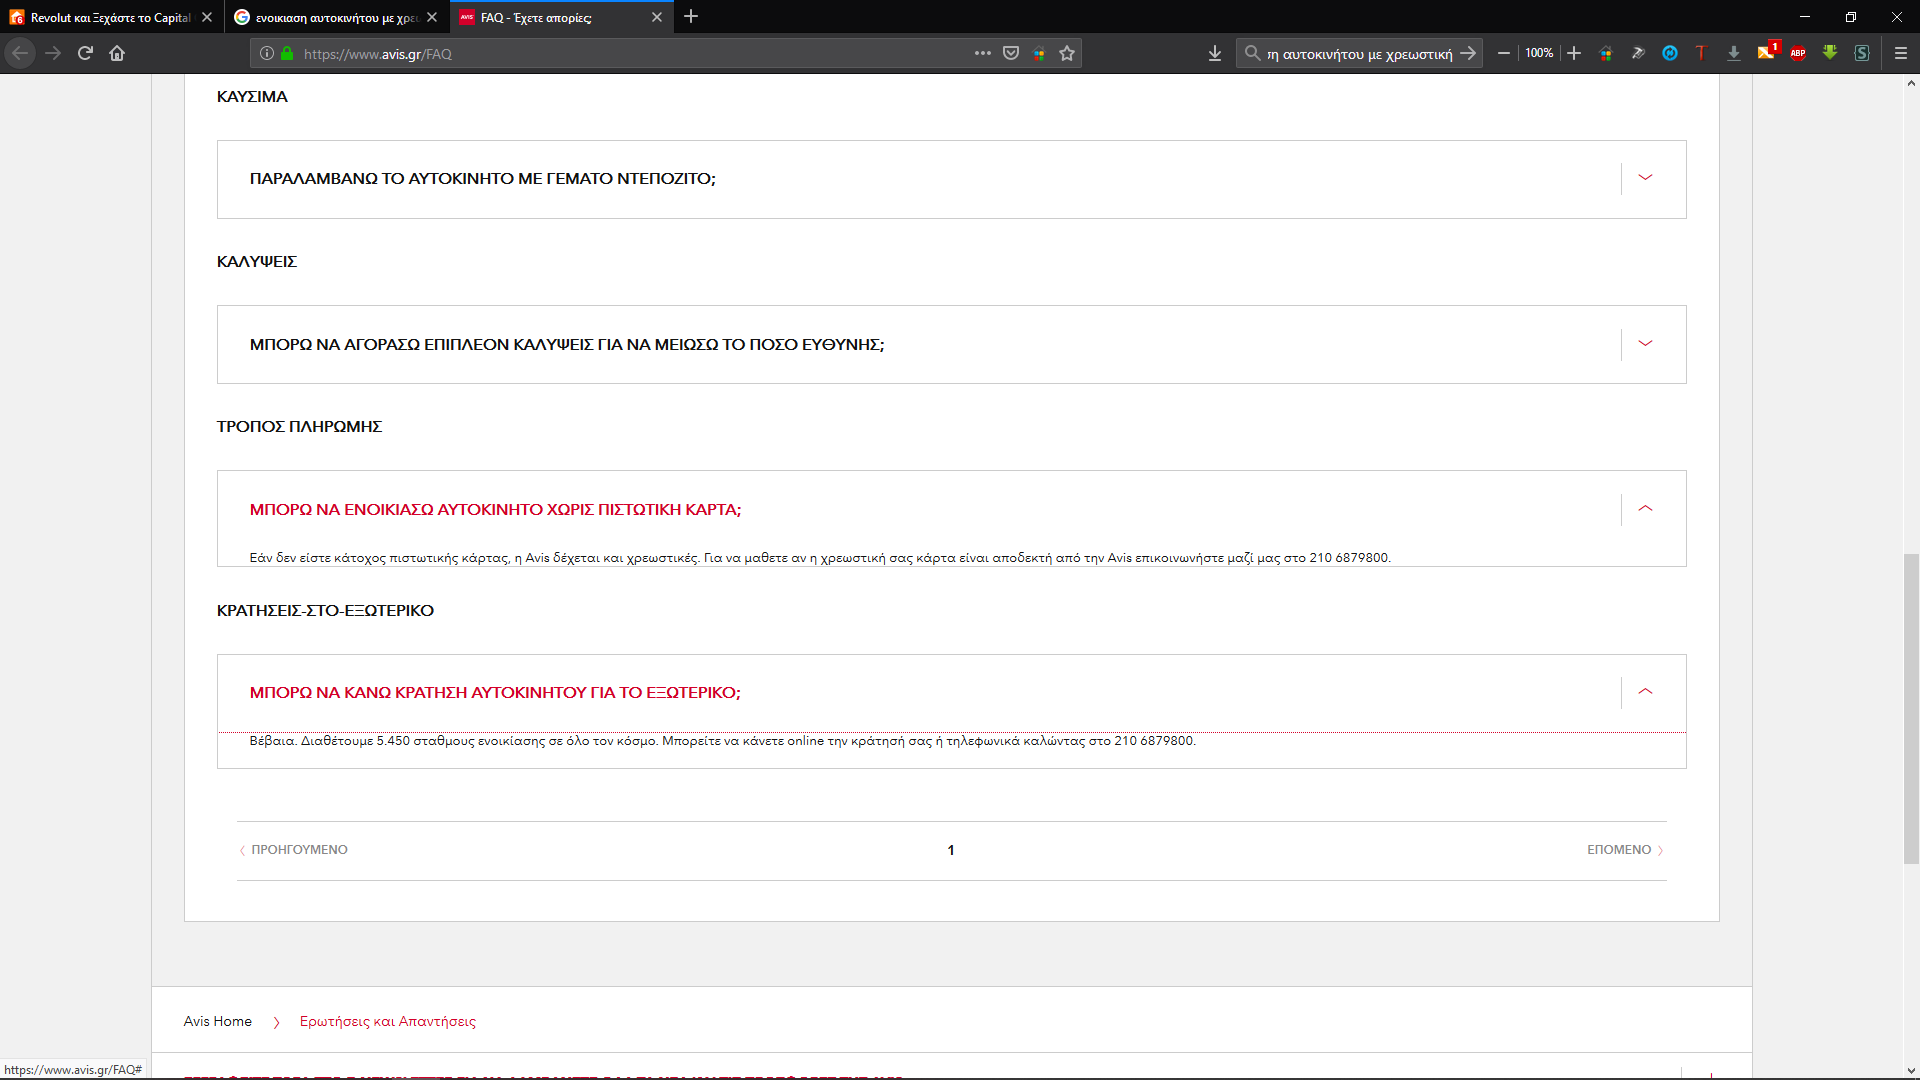Expand extra coverage purchase question
Image resolution: width=1920 pixels, height=1080 pixels.
pyautogui.click(x=1645, y=344)
